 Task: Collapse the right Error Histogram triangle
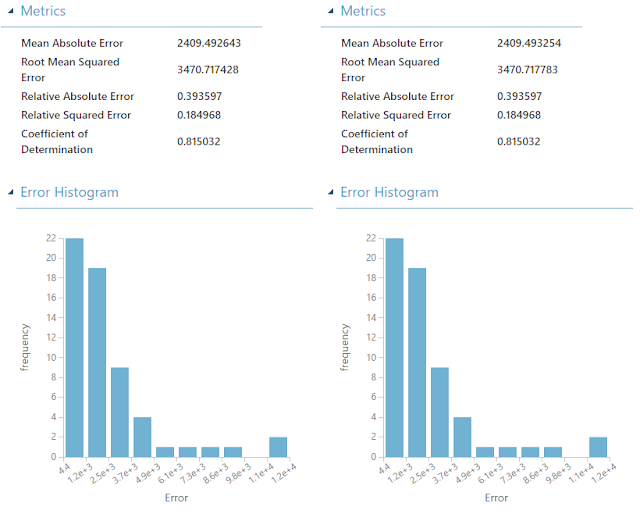point(331,192)
